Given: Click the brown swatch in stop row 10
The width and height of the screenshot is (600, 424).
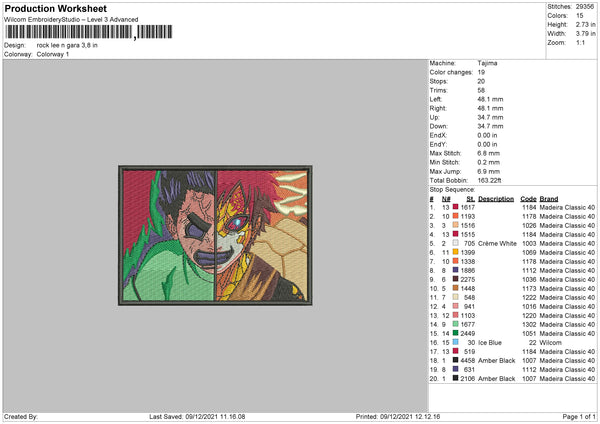Looking at the screenshot, I should 455,288.
